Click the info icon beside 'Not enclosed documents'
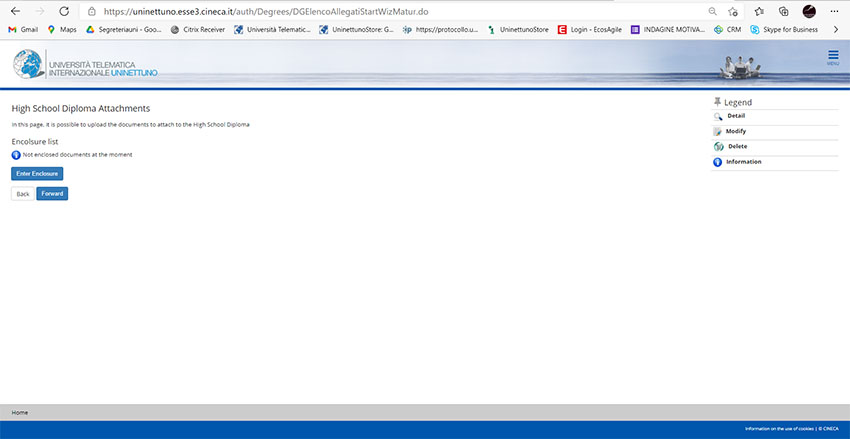850x439 pixels. [x=16, y=155]
